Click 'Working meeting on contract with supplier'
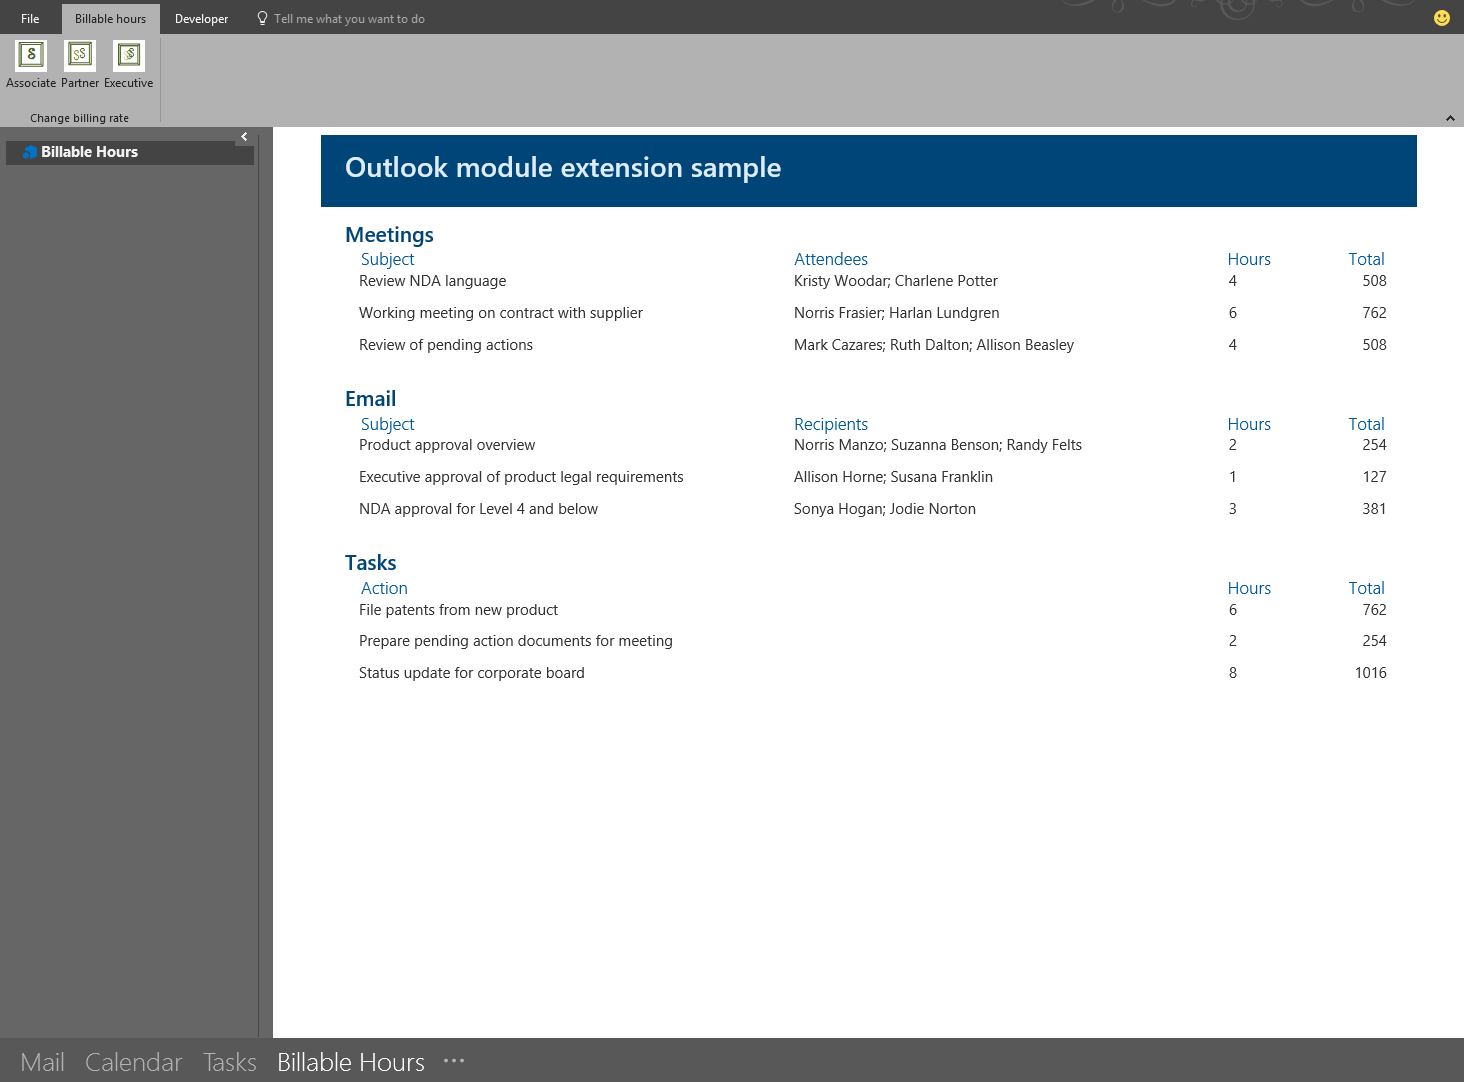 click(x=501, y=313)
